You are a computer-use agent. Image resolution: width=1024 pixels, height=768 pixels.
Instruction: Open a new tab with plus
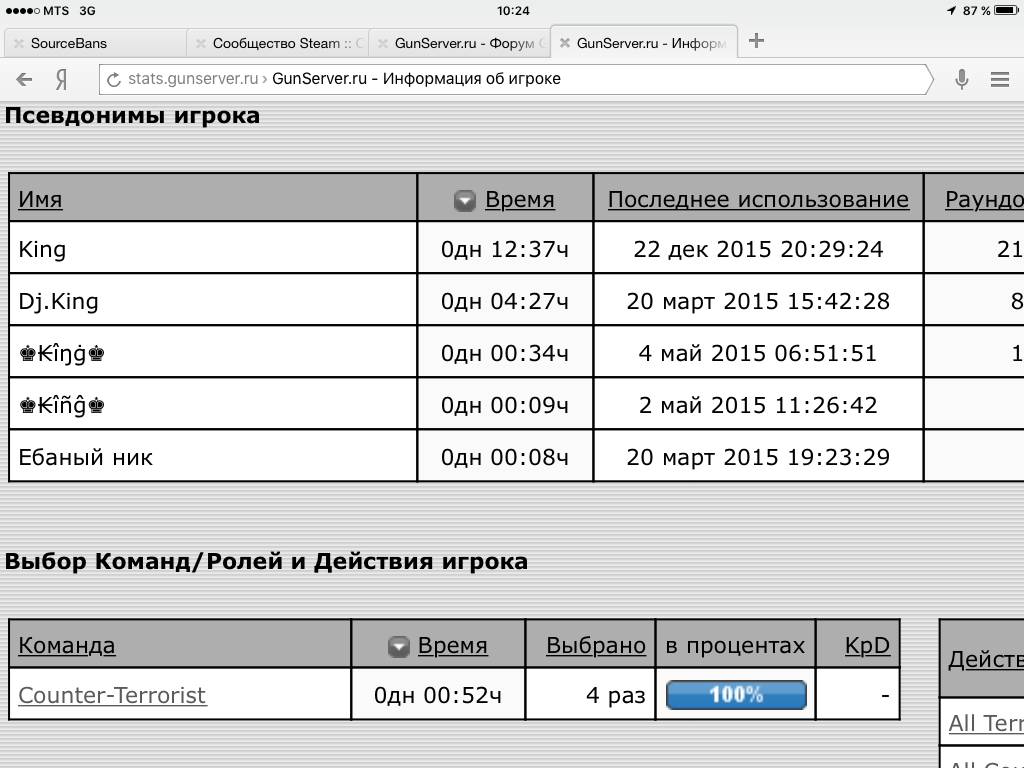756,41
